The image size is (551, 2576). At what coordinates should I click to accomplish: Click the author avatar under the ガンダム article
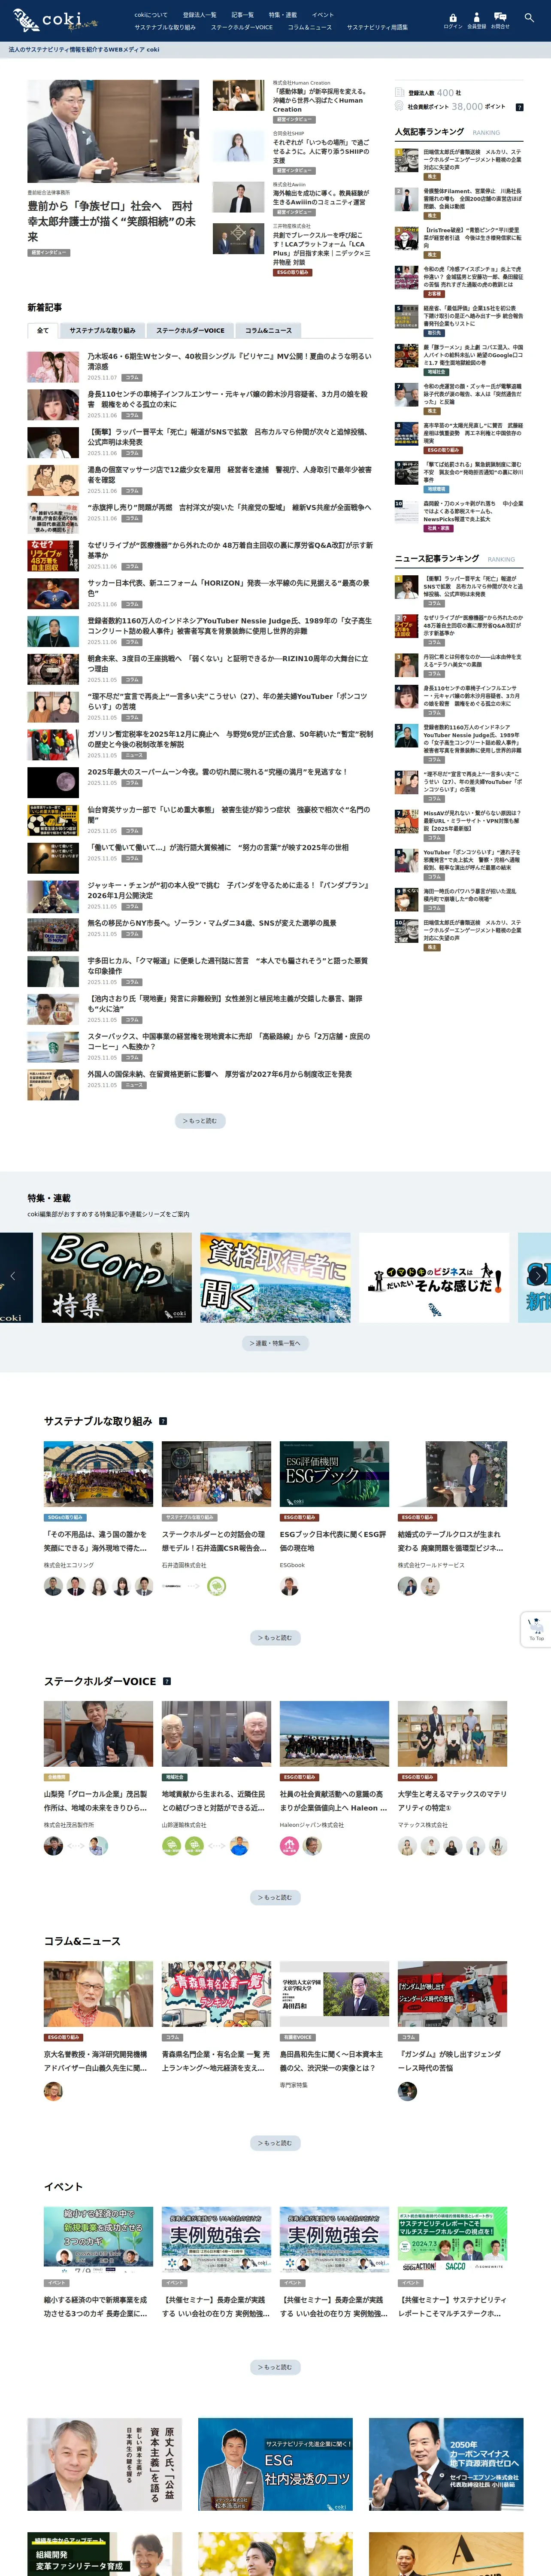point(407,2091)
